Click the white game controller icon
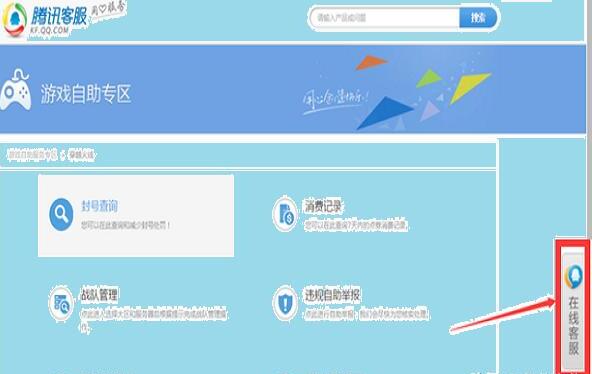The height and width of the screenshot is (374, 592). click(x=15, y=90)
